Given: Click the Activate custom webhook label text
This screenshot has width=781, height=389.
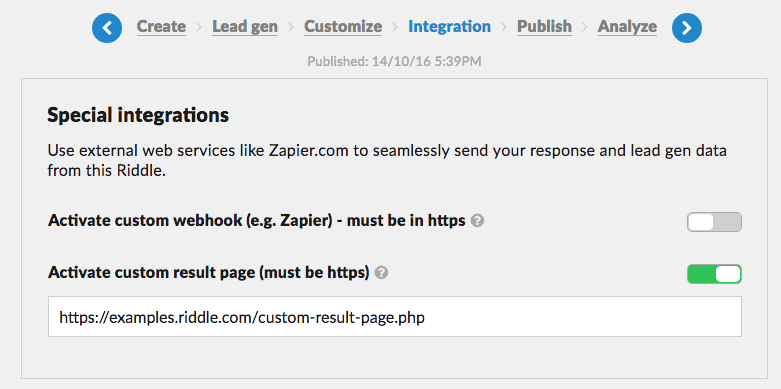Looking at the screenshot, I should coord(257,221).
